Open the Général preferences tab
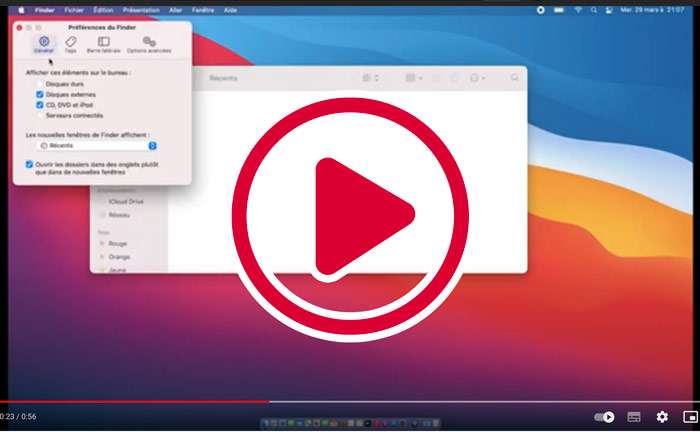Viewport: 700px width, 432px height. pos(44,45)
